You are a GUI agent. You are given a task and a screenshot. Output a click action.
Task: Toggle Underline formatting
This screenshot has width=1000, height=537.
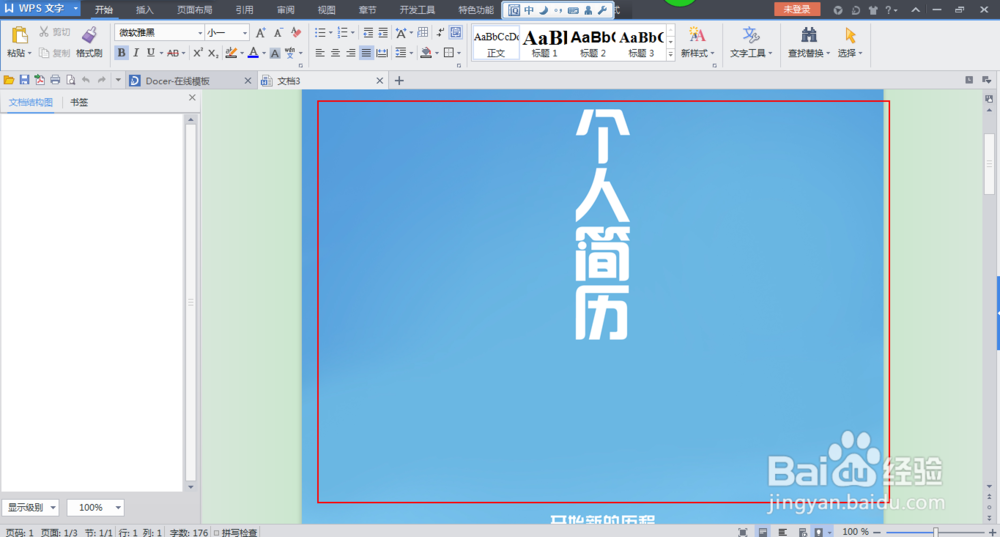point(151,53)
